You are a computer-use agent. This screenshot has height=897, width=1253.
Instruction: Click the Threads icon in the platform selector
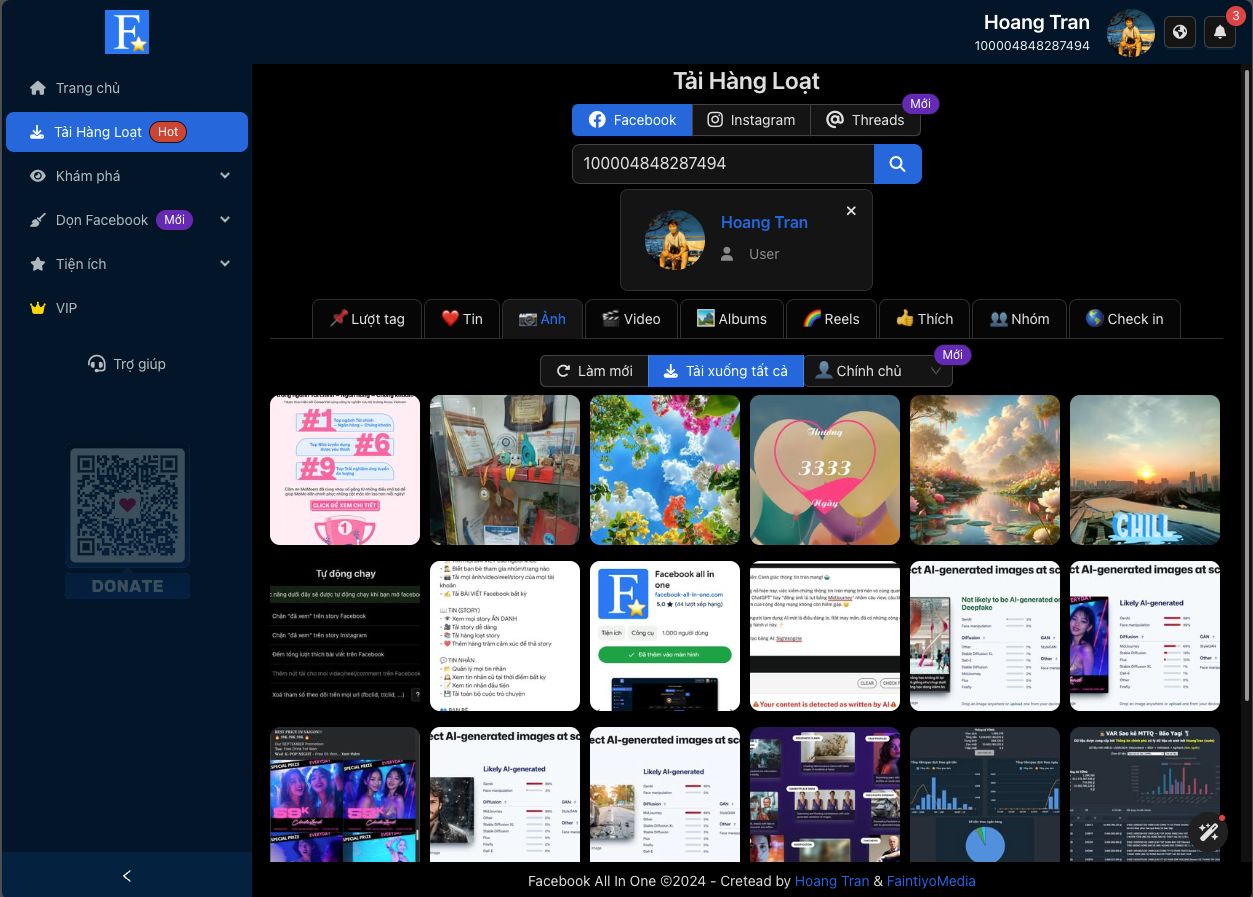coord(835,120)
